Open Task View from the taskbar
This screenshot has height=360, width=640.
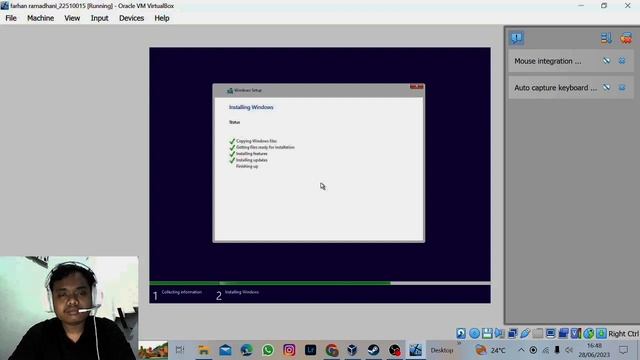point(180,350)
